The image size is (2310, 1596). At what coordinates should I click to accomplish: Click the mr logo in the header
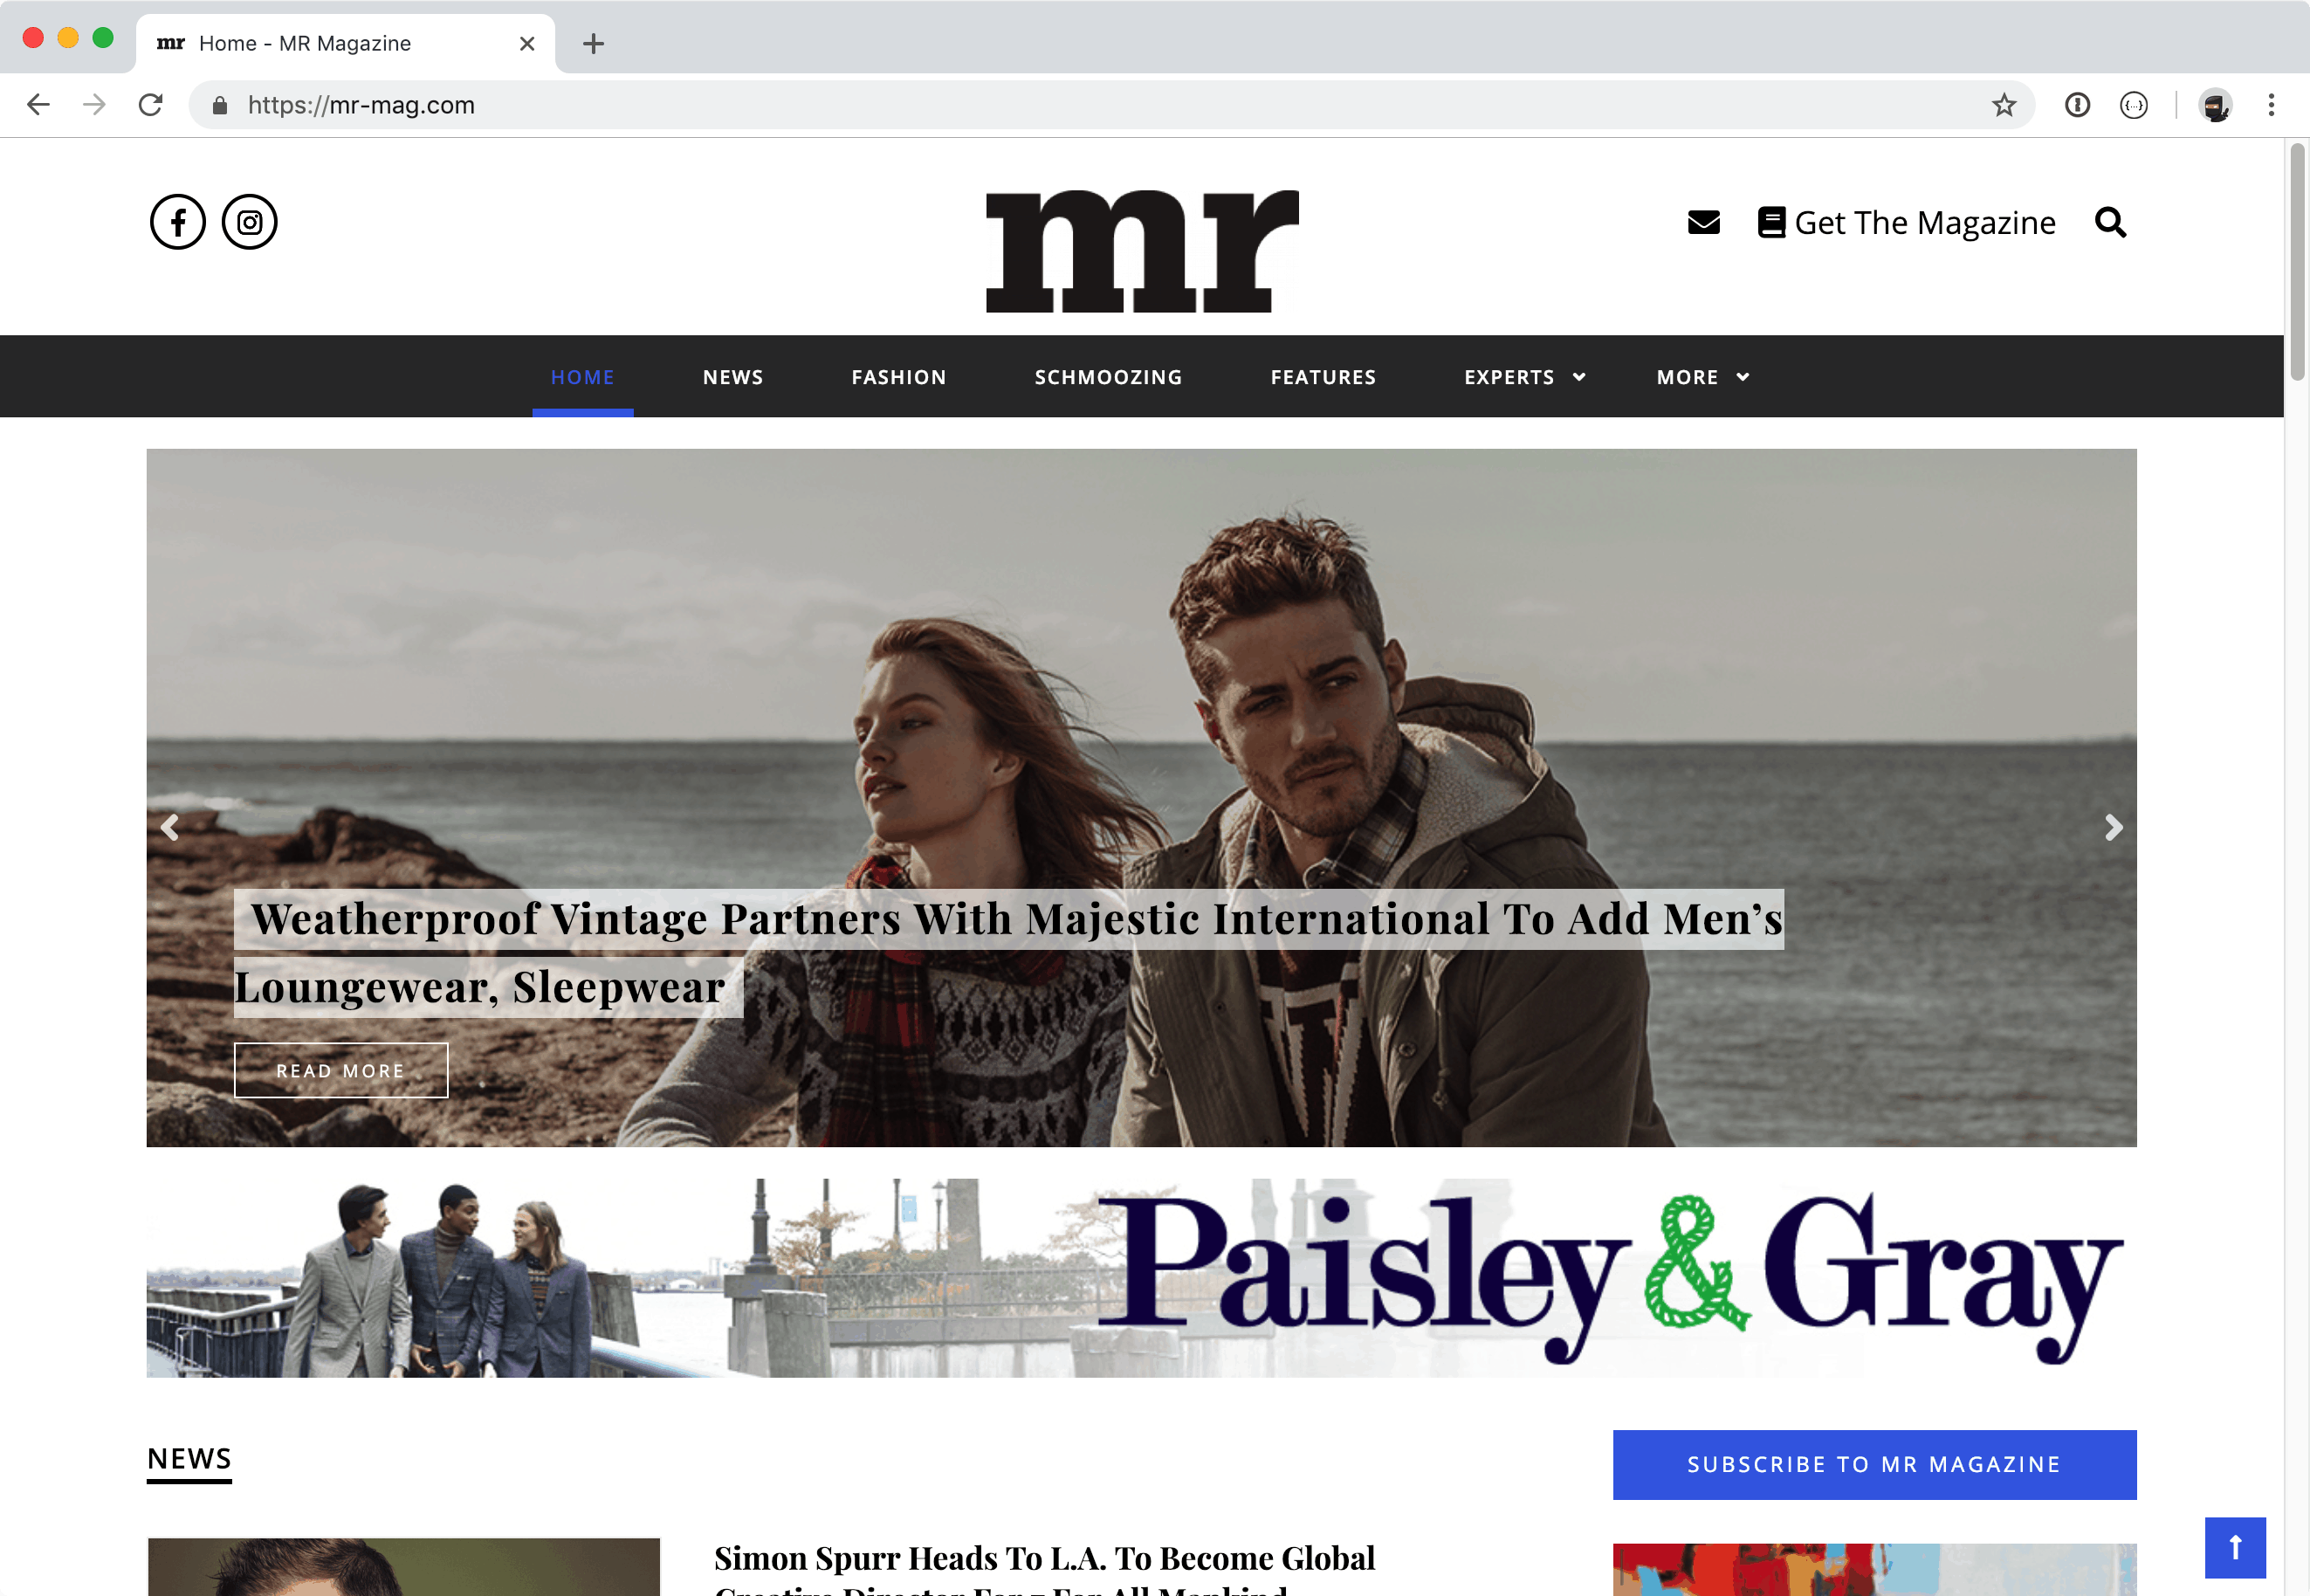1142,251
